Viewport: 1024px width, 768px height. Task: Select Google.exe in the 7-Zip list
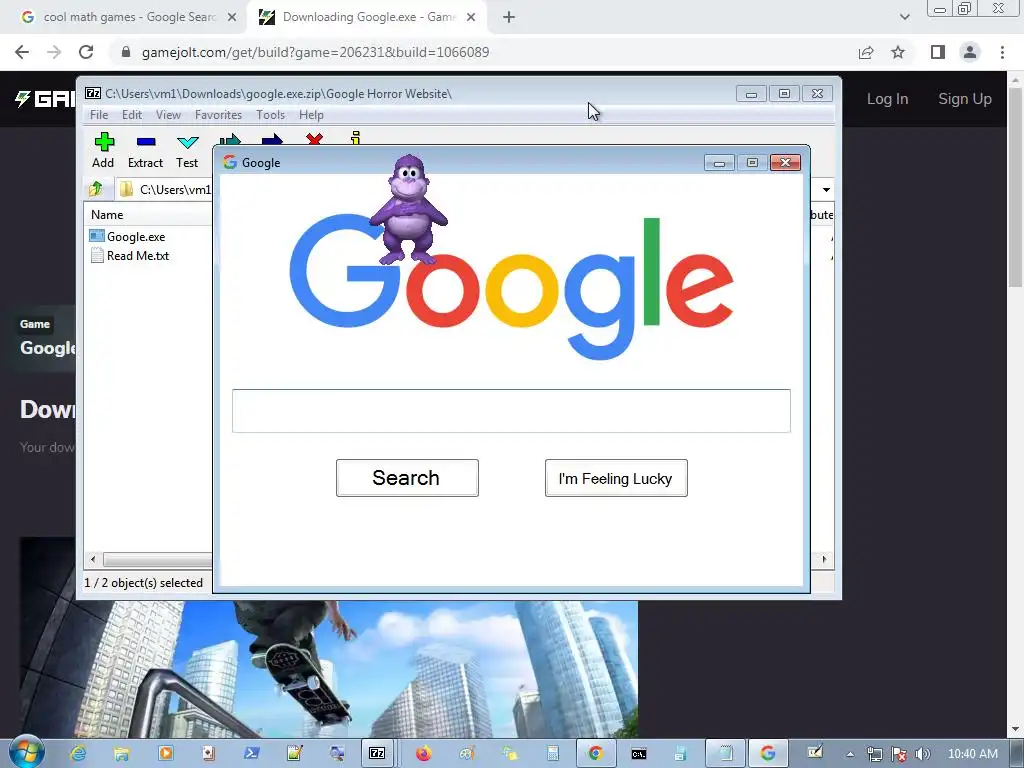[x=136, y=237]
